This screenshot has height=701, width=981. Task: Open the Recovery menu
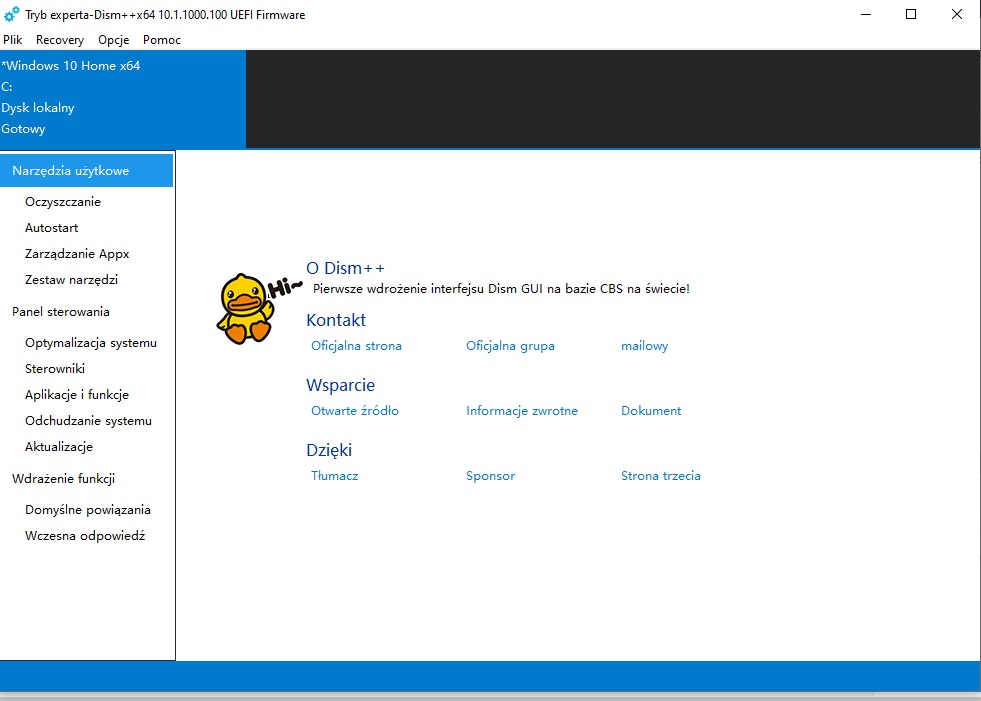click(x=60, y=39)
